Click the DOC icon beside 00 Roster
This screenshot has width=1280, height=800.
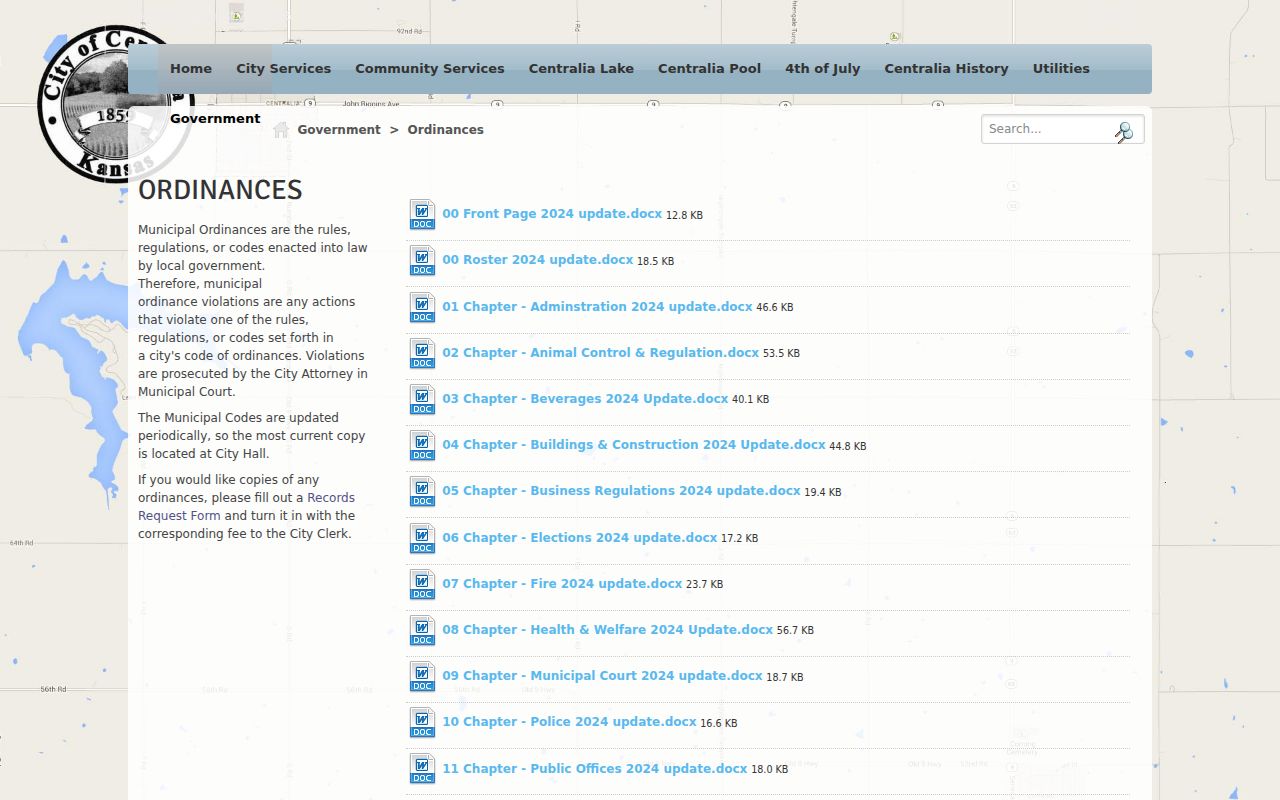[x=422, y=261]
